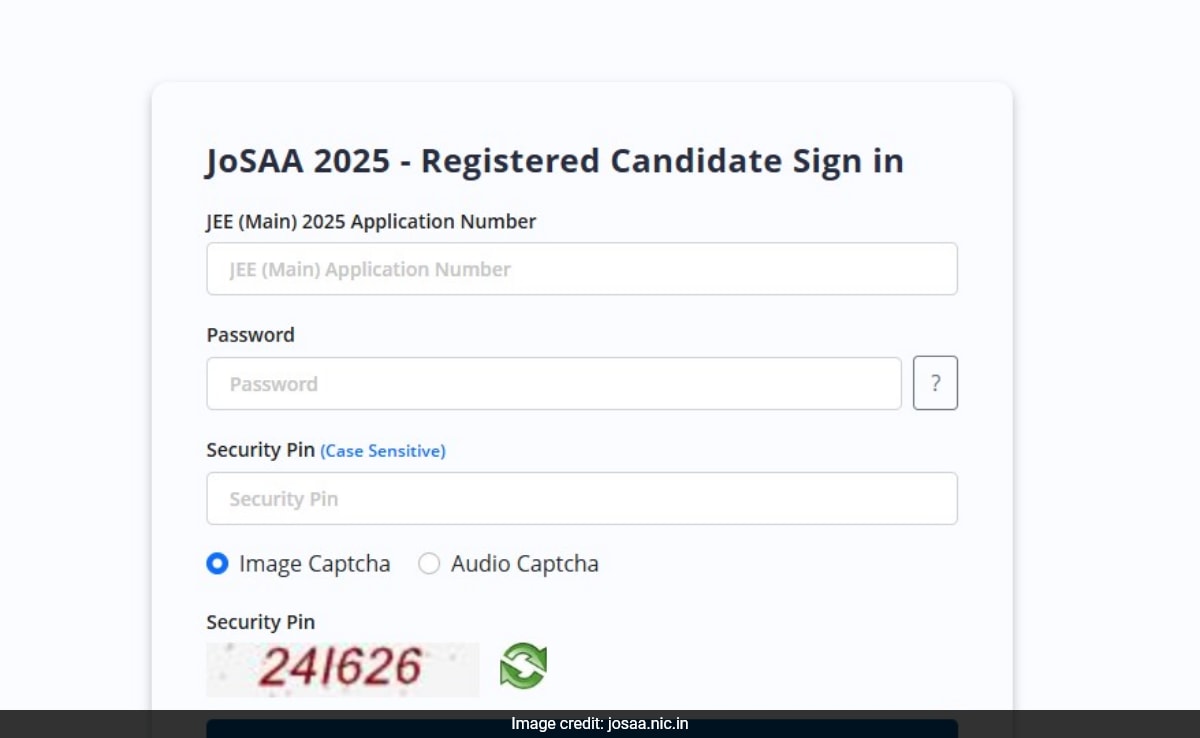
Task: Click the Image credit josaa.nic.in caption
Action: point(600,724)
